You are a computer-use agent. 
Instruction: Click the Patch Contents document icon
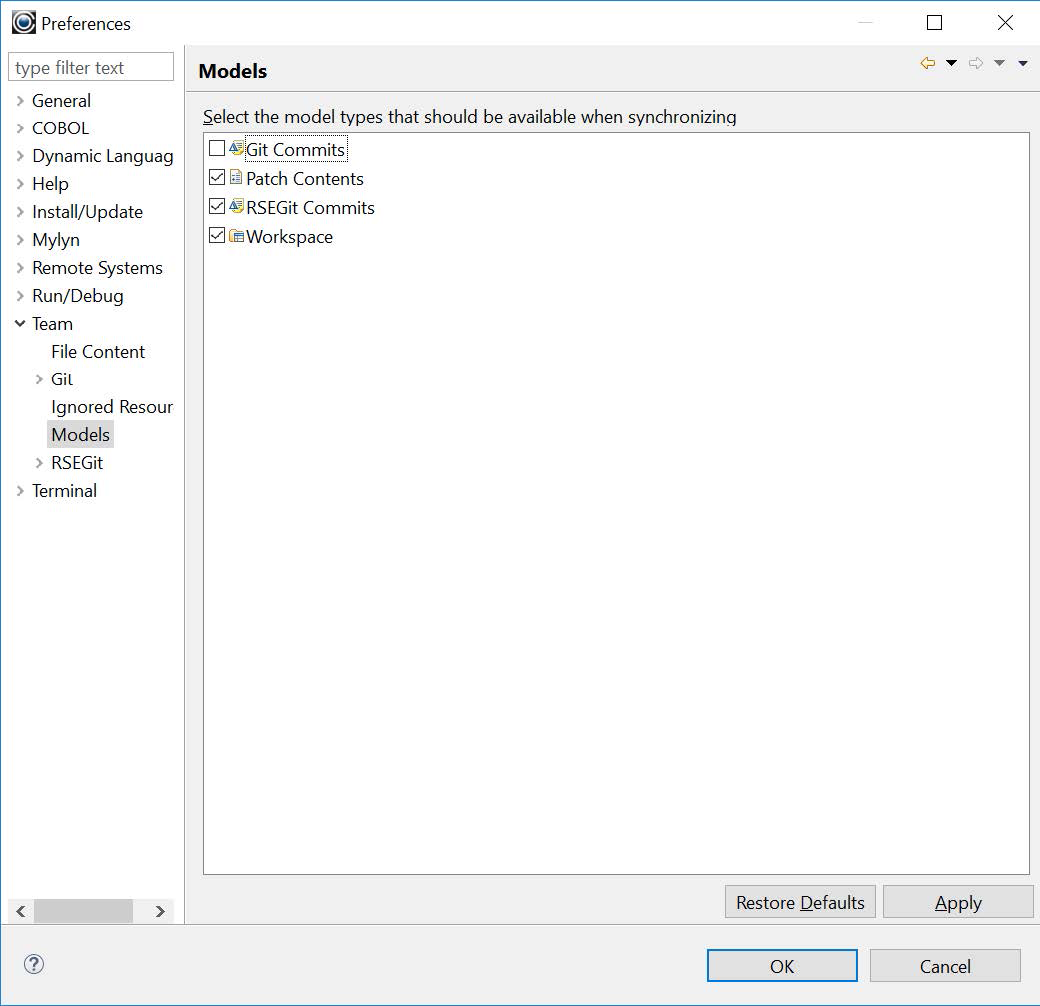[x=237, y=178]
